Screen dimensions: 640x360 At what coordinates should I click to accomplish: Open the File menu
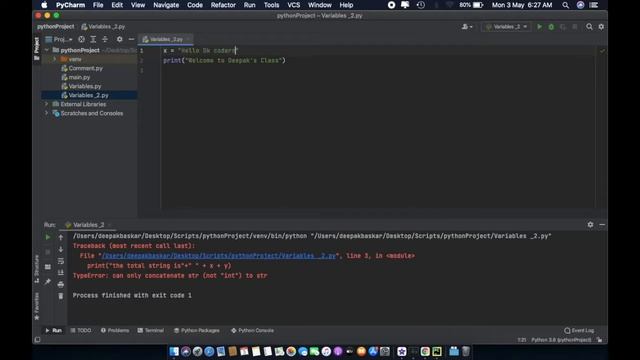(98, 5)
